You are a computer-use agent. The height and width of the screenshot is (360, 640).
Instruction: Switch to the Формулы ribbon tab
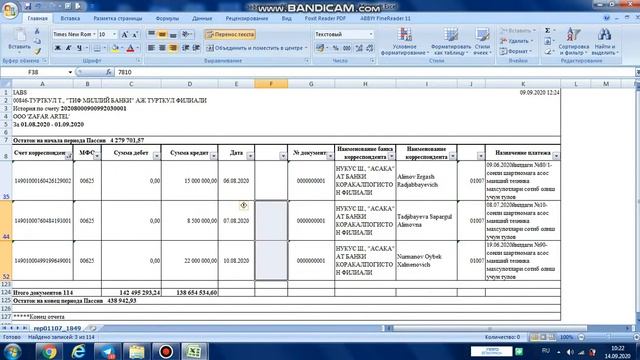pos(167,18)
